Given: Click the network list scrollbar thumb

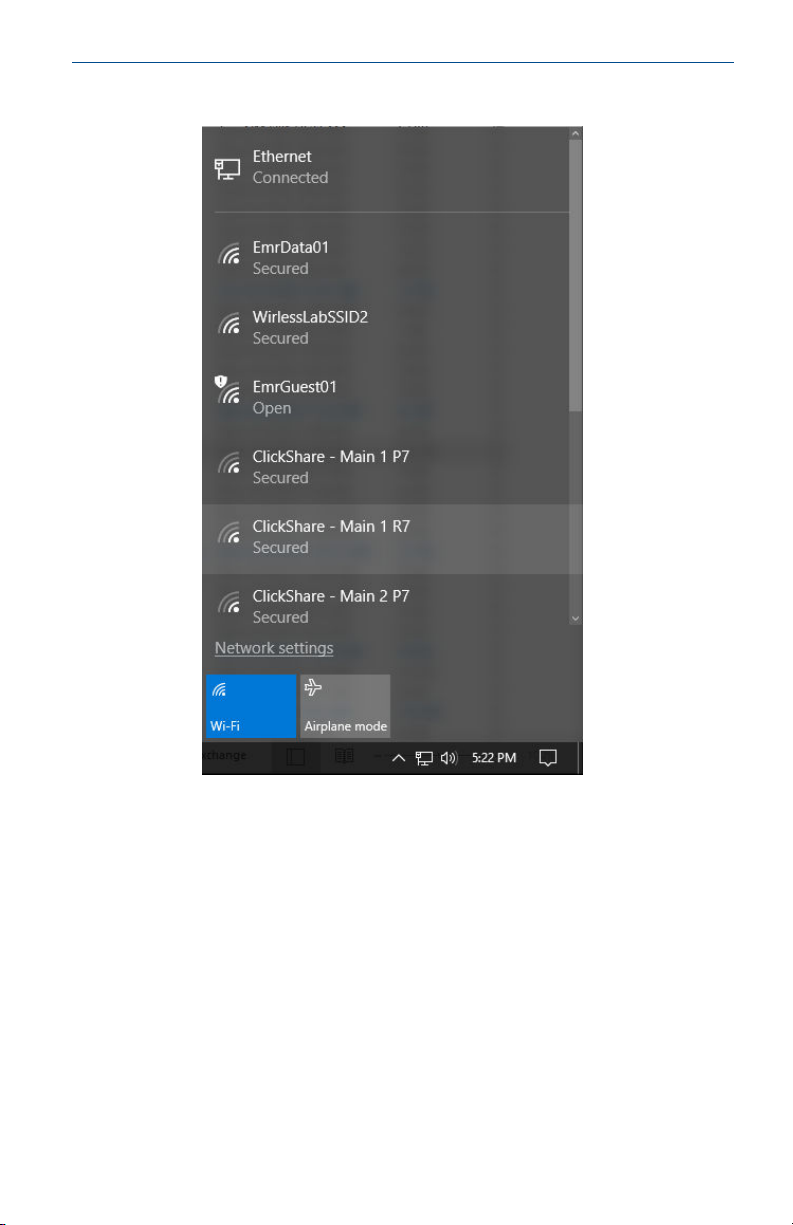Looking at the screenshot, I should [x=575, y=277].
